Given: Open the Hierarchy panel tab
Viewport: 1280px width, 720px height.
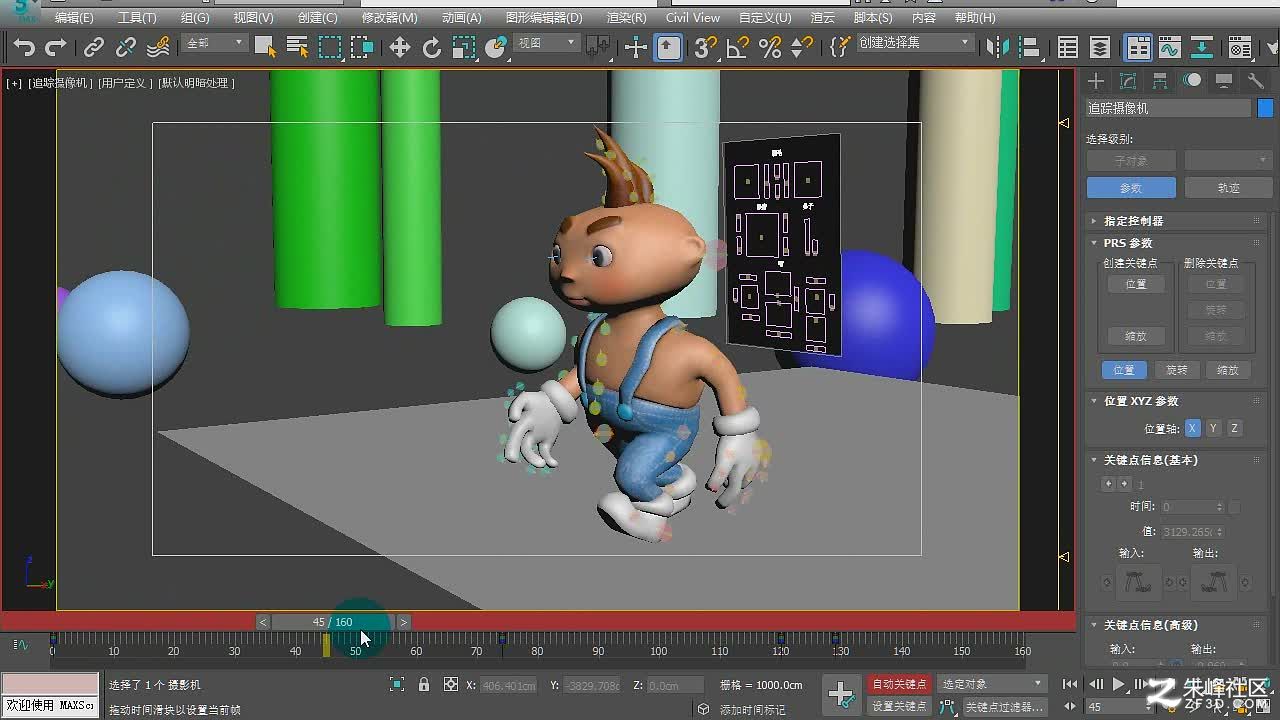Looking at the screenshot, I should (1160, 81).
